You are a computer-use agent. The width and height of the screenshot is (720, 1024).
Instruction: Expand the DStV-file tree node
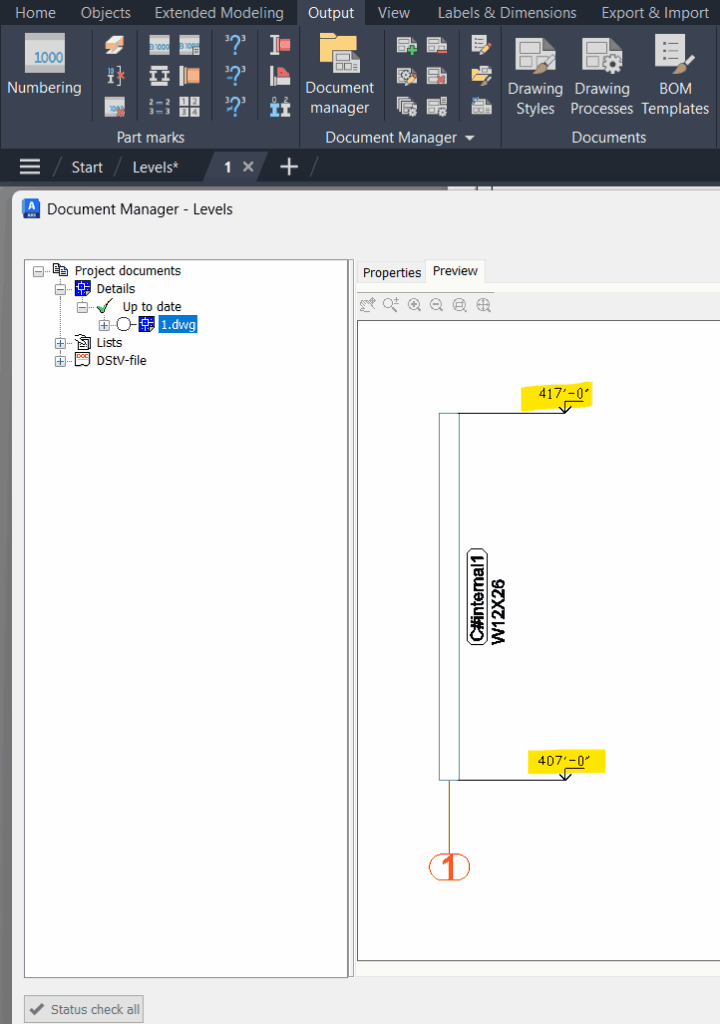pos(61,361)
